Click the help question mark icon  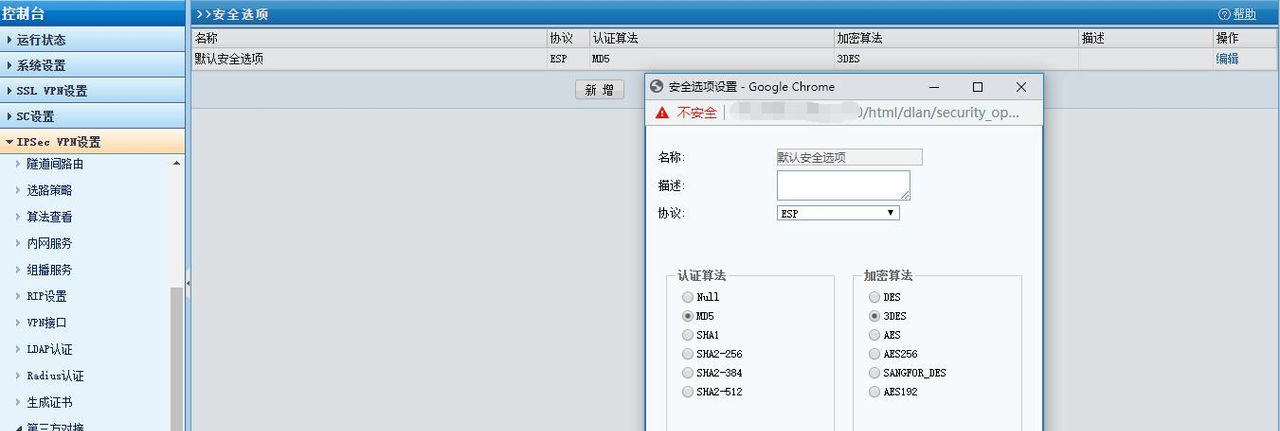[1224, 14]
